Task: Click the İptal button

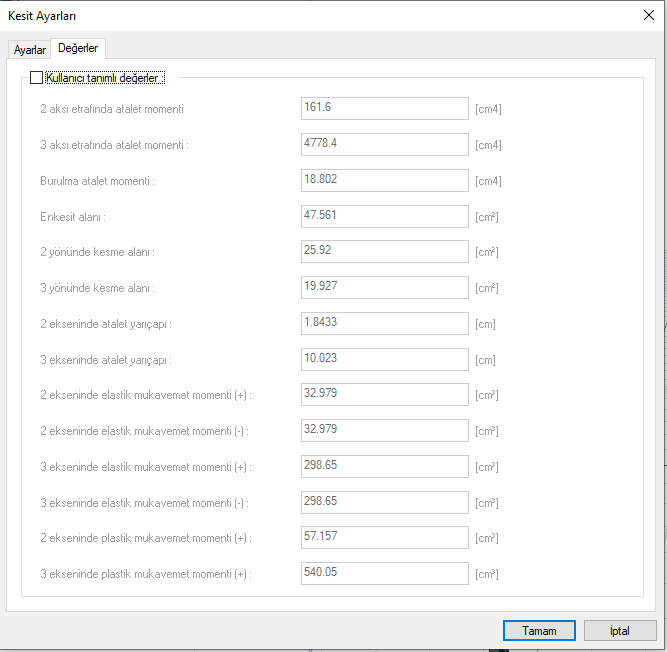Action: tap(619, 631)
